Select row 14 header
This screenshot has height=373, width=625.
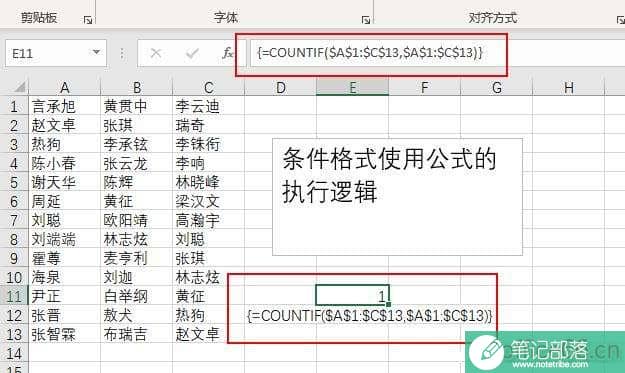[14, 353]
